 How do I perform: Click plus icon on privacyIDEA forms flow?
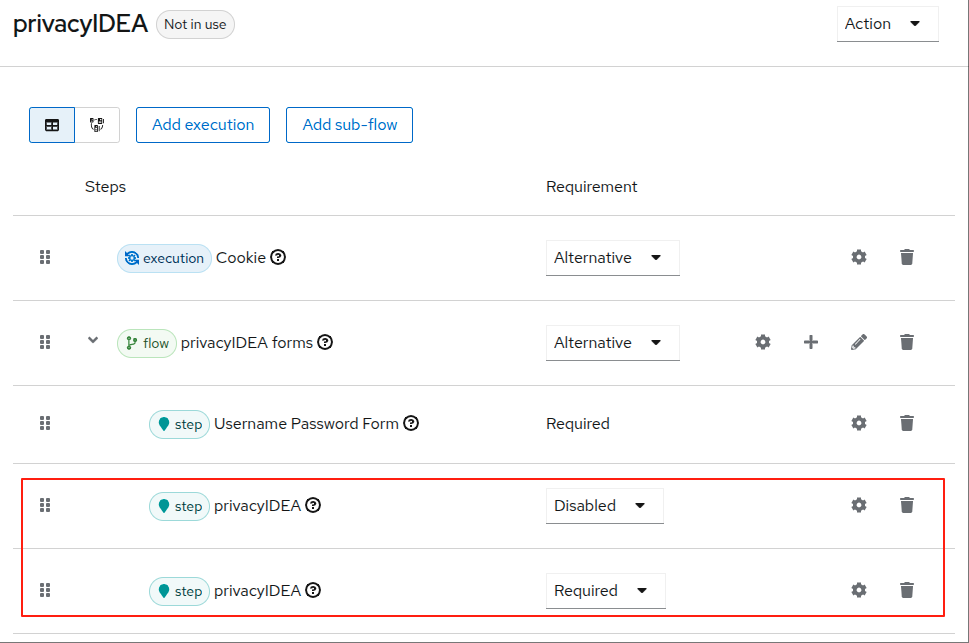click(x=810, y=342)
